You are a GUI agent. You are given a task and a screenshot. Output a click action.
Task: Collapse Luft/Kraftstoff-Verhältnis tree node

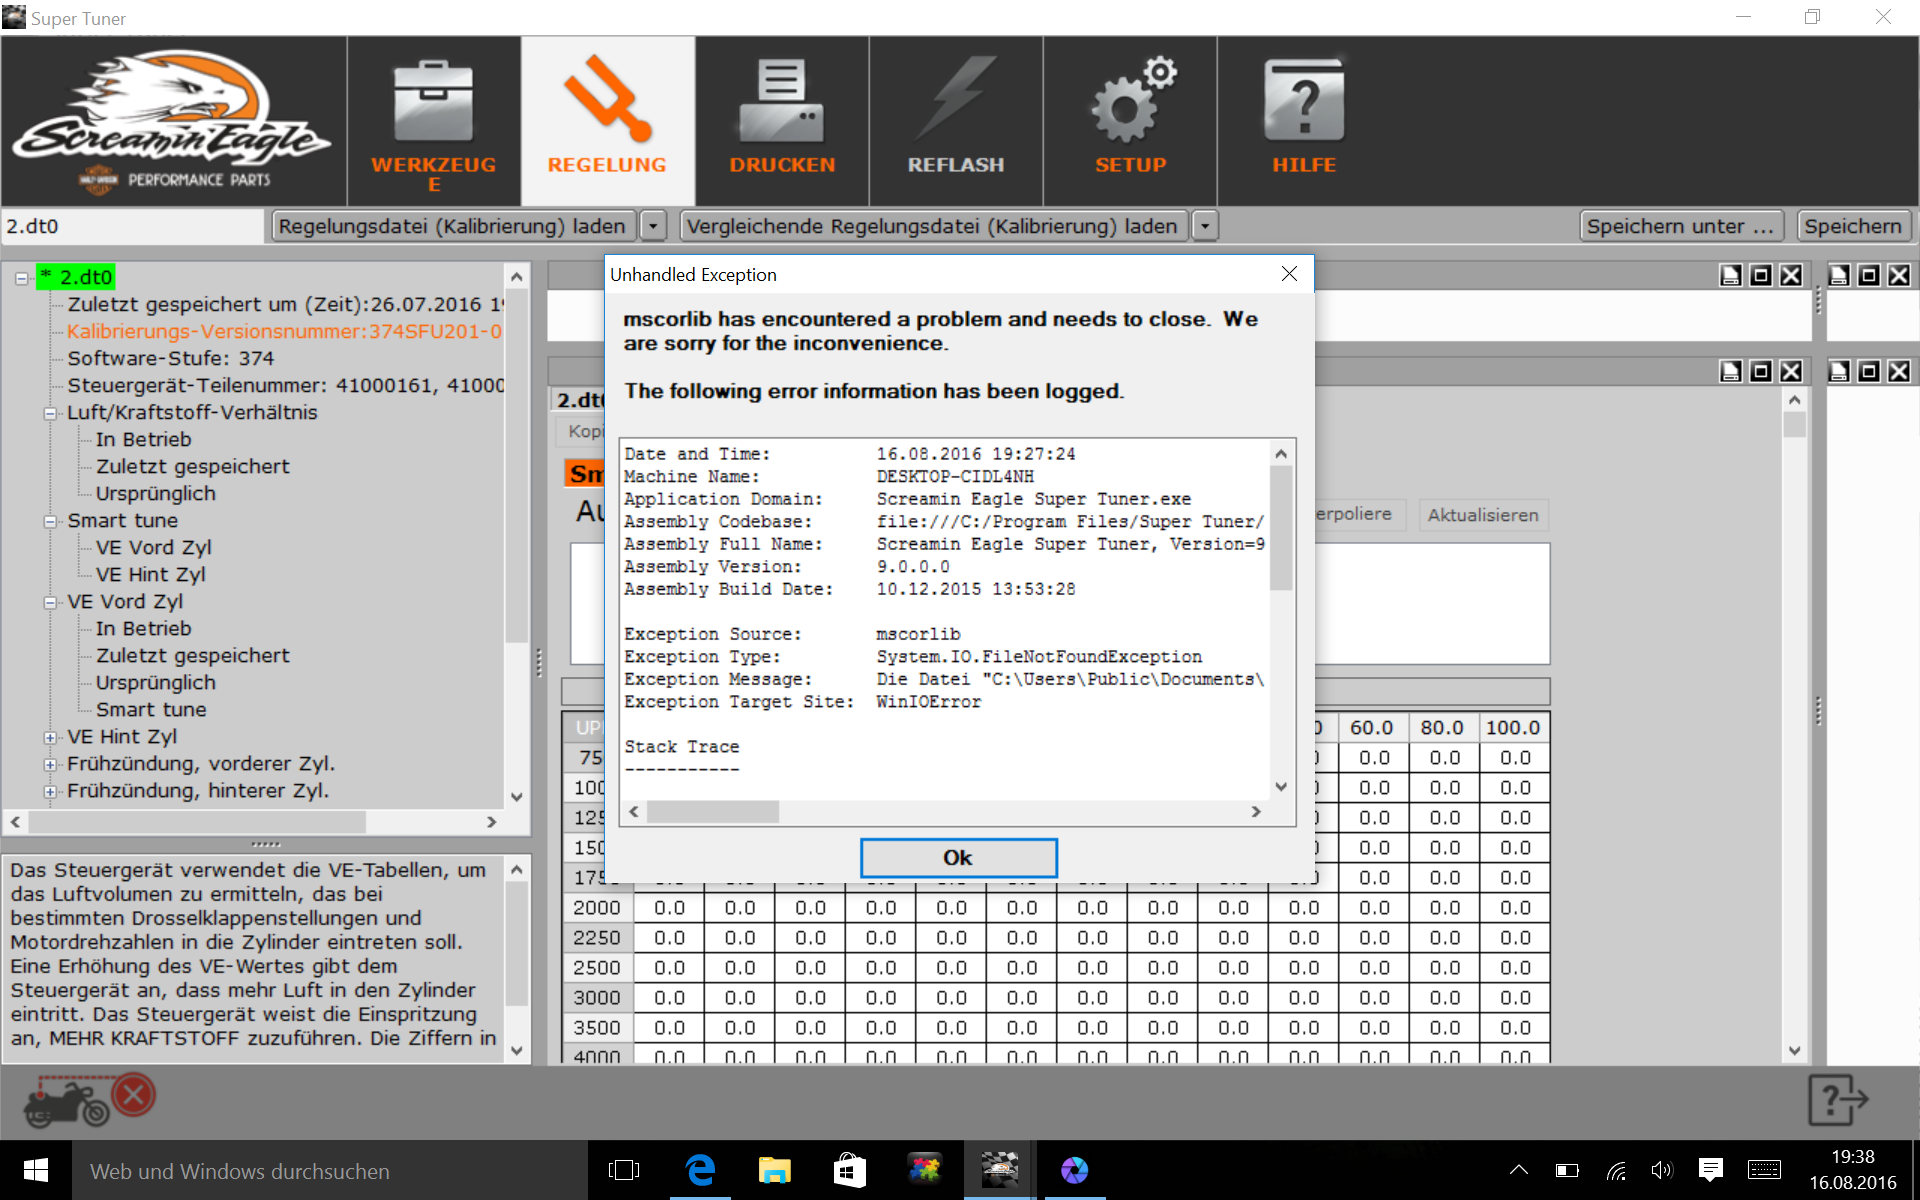coord(49,413)
